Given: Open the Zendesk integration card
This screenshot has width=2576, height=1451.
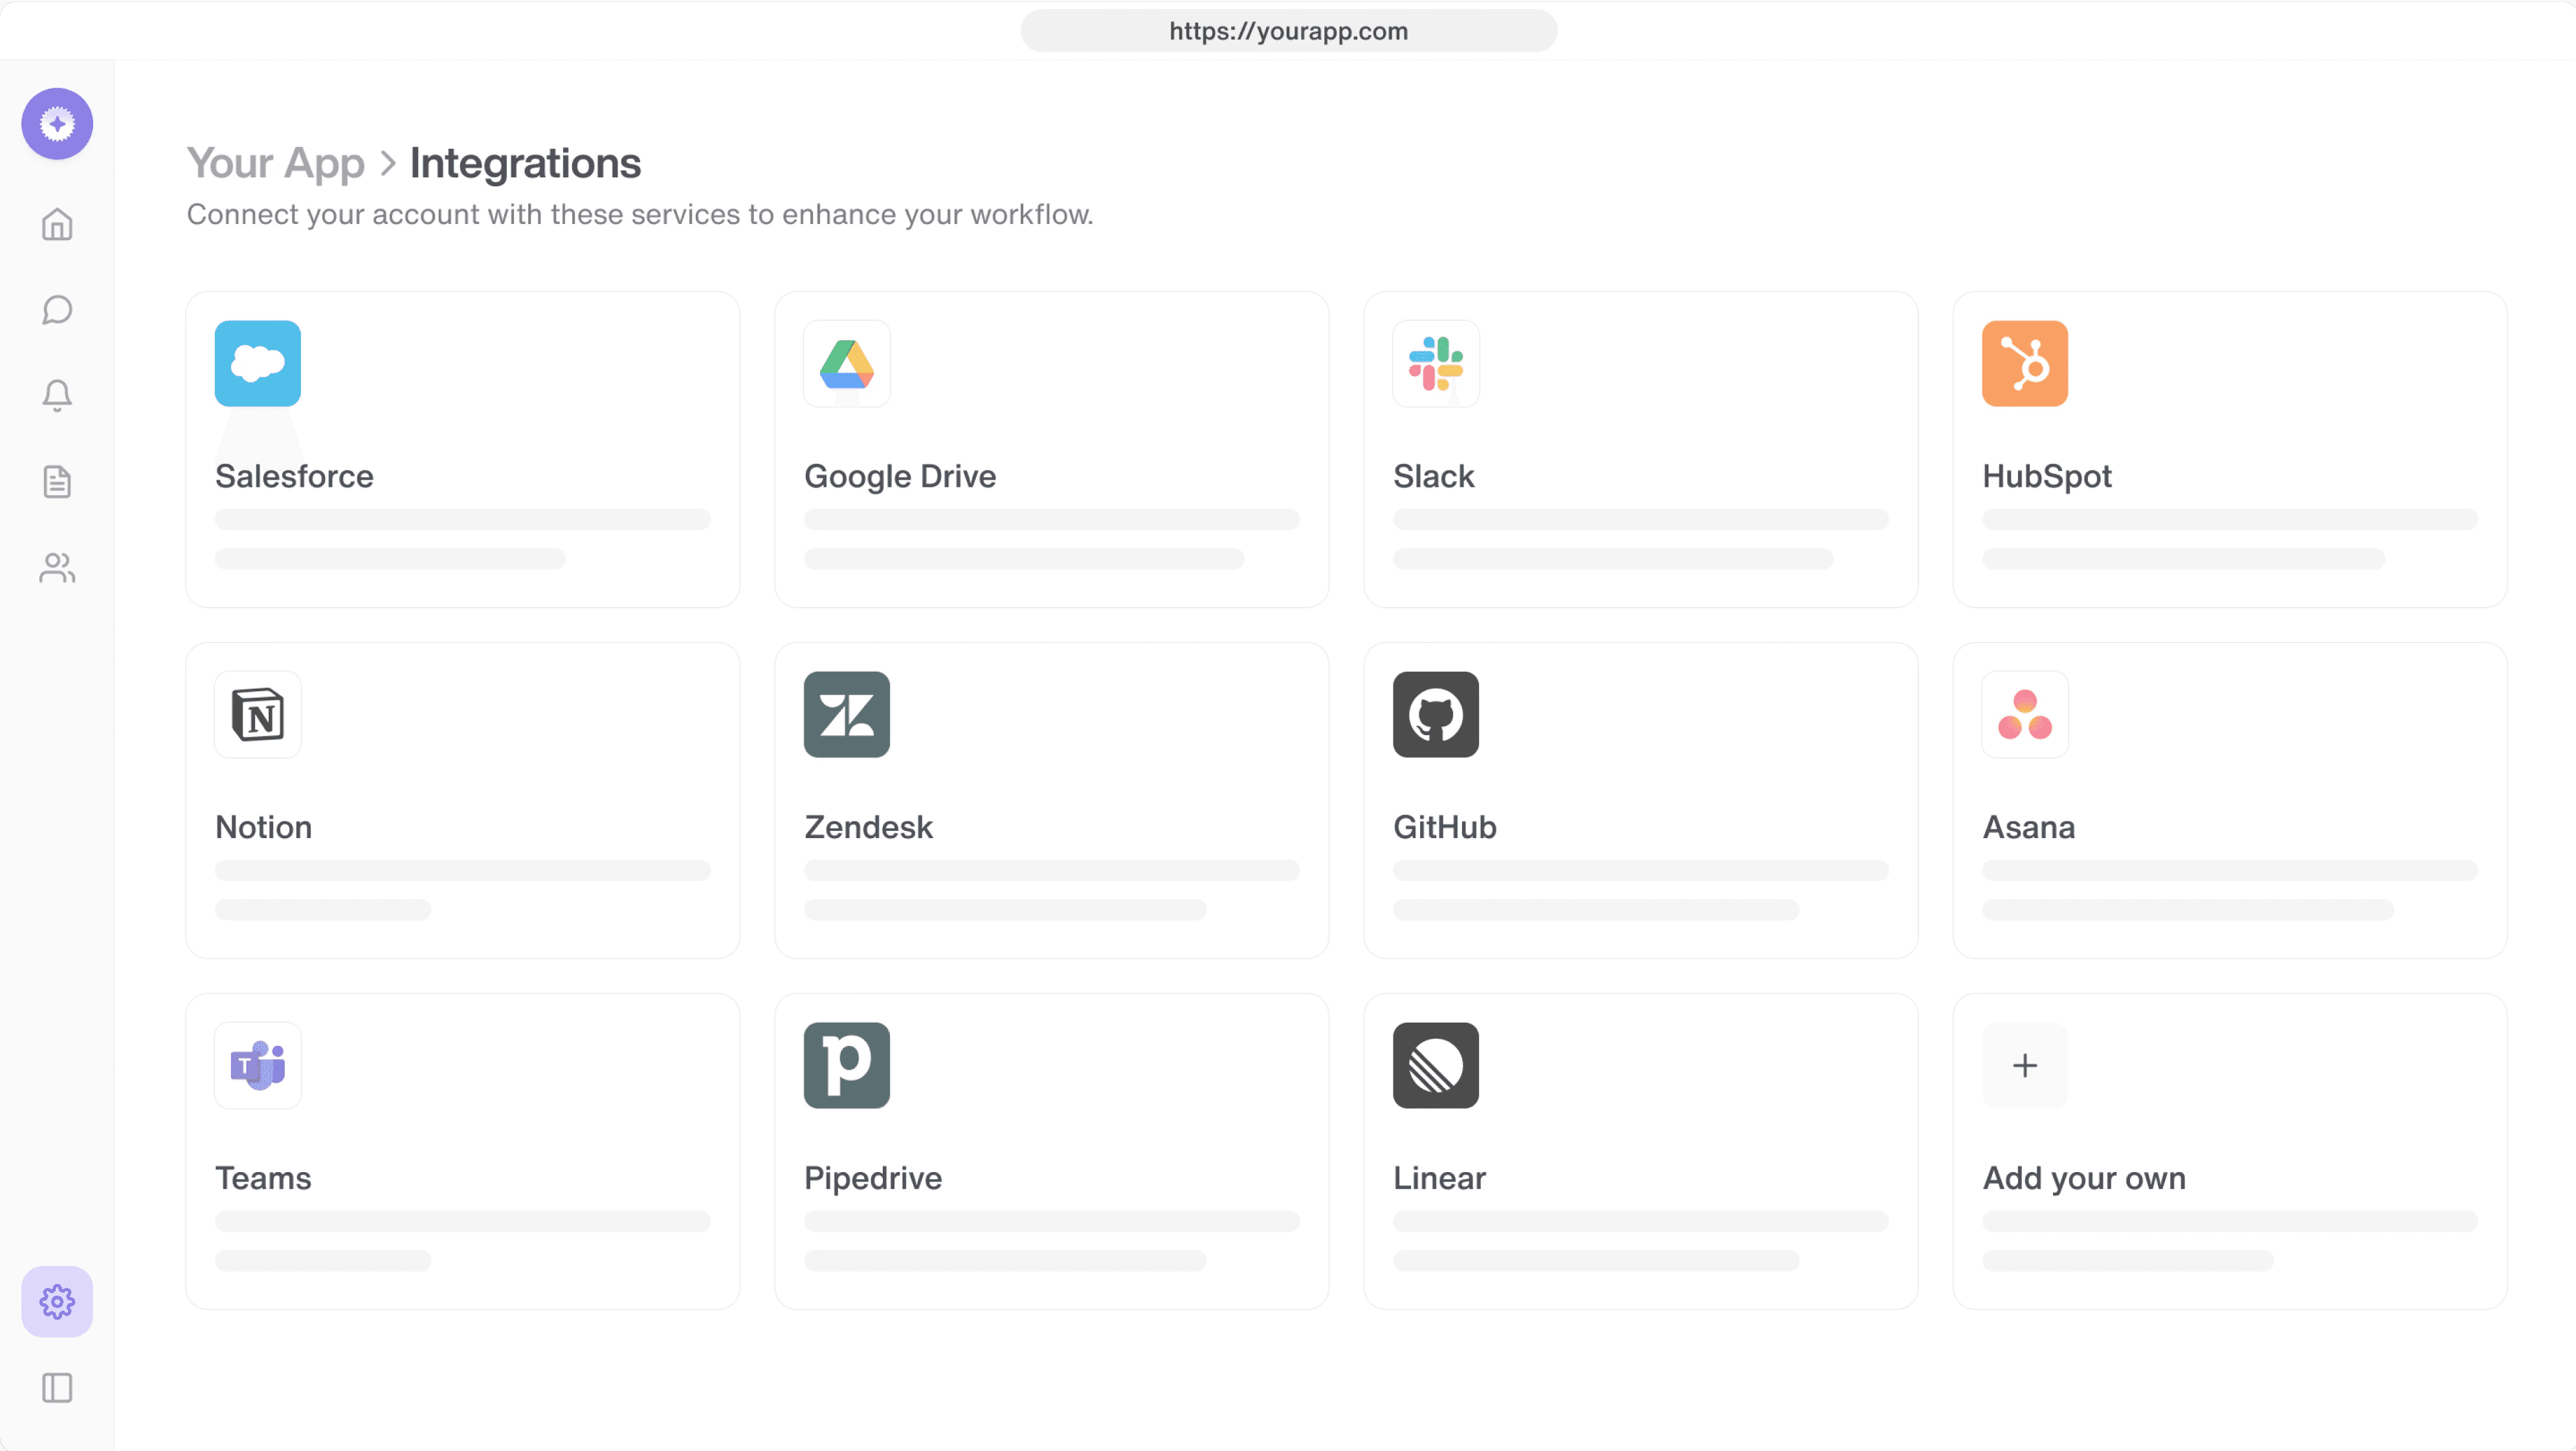Looking at the screenshot, I should (x=1051, y=800).
